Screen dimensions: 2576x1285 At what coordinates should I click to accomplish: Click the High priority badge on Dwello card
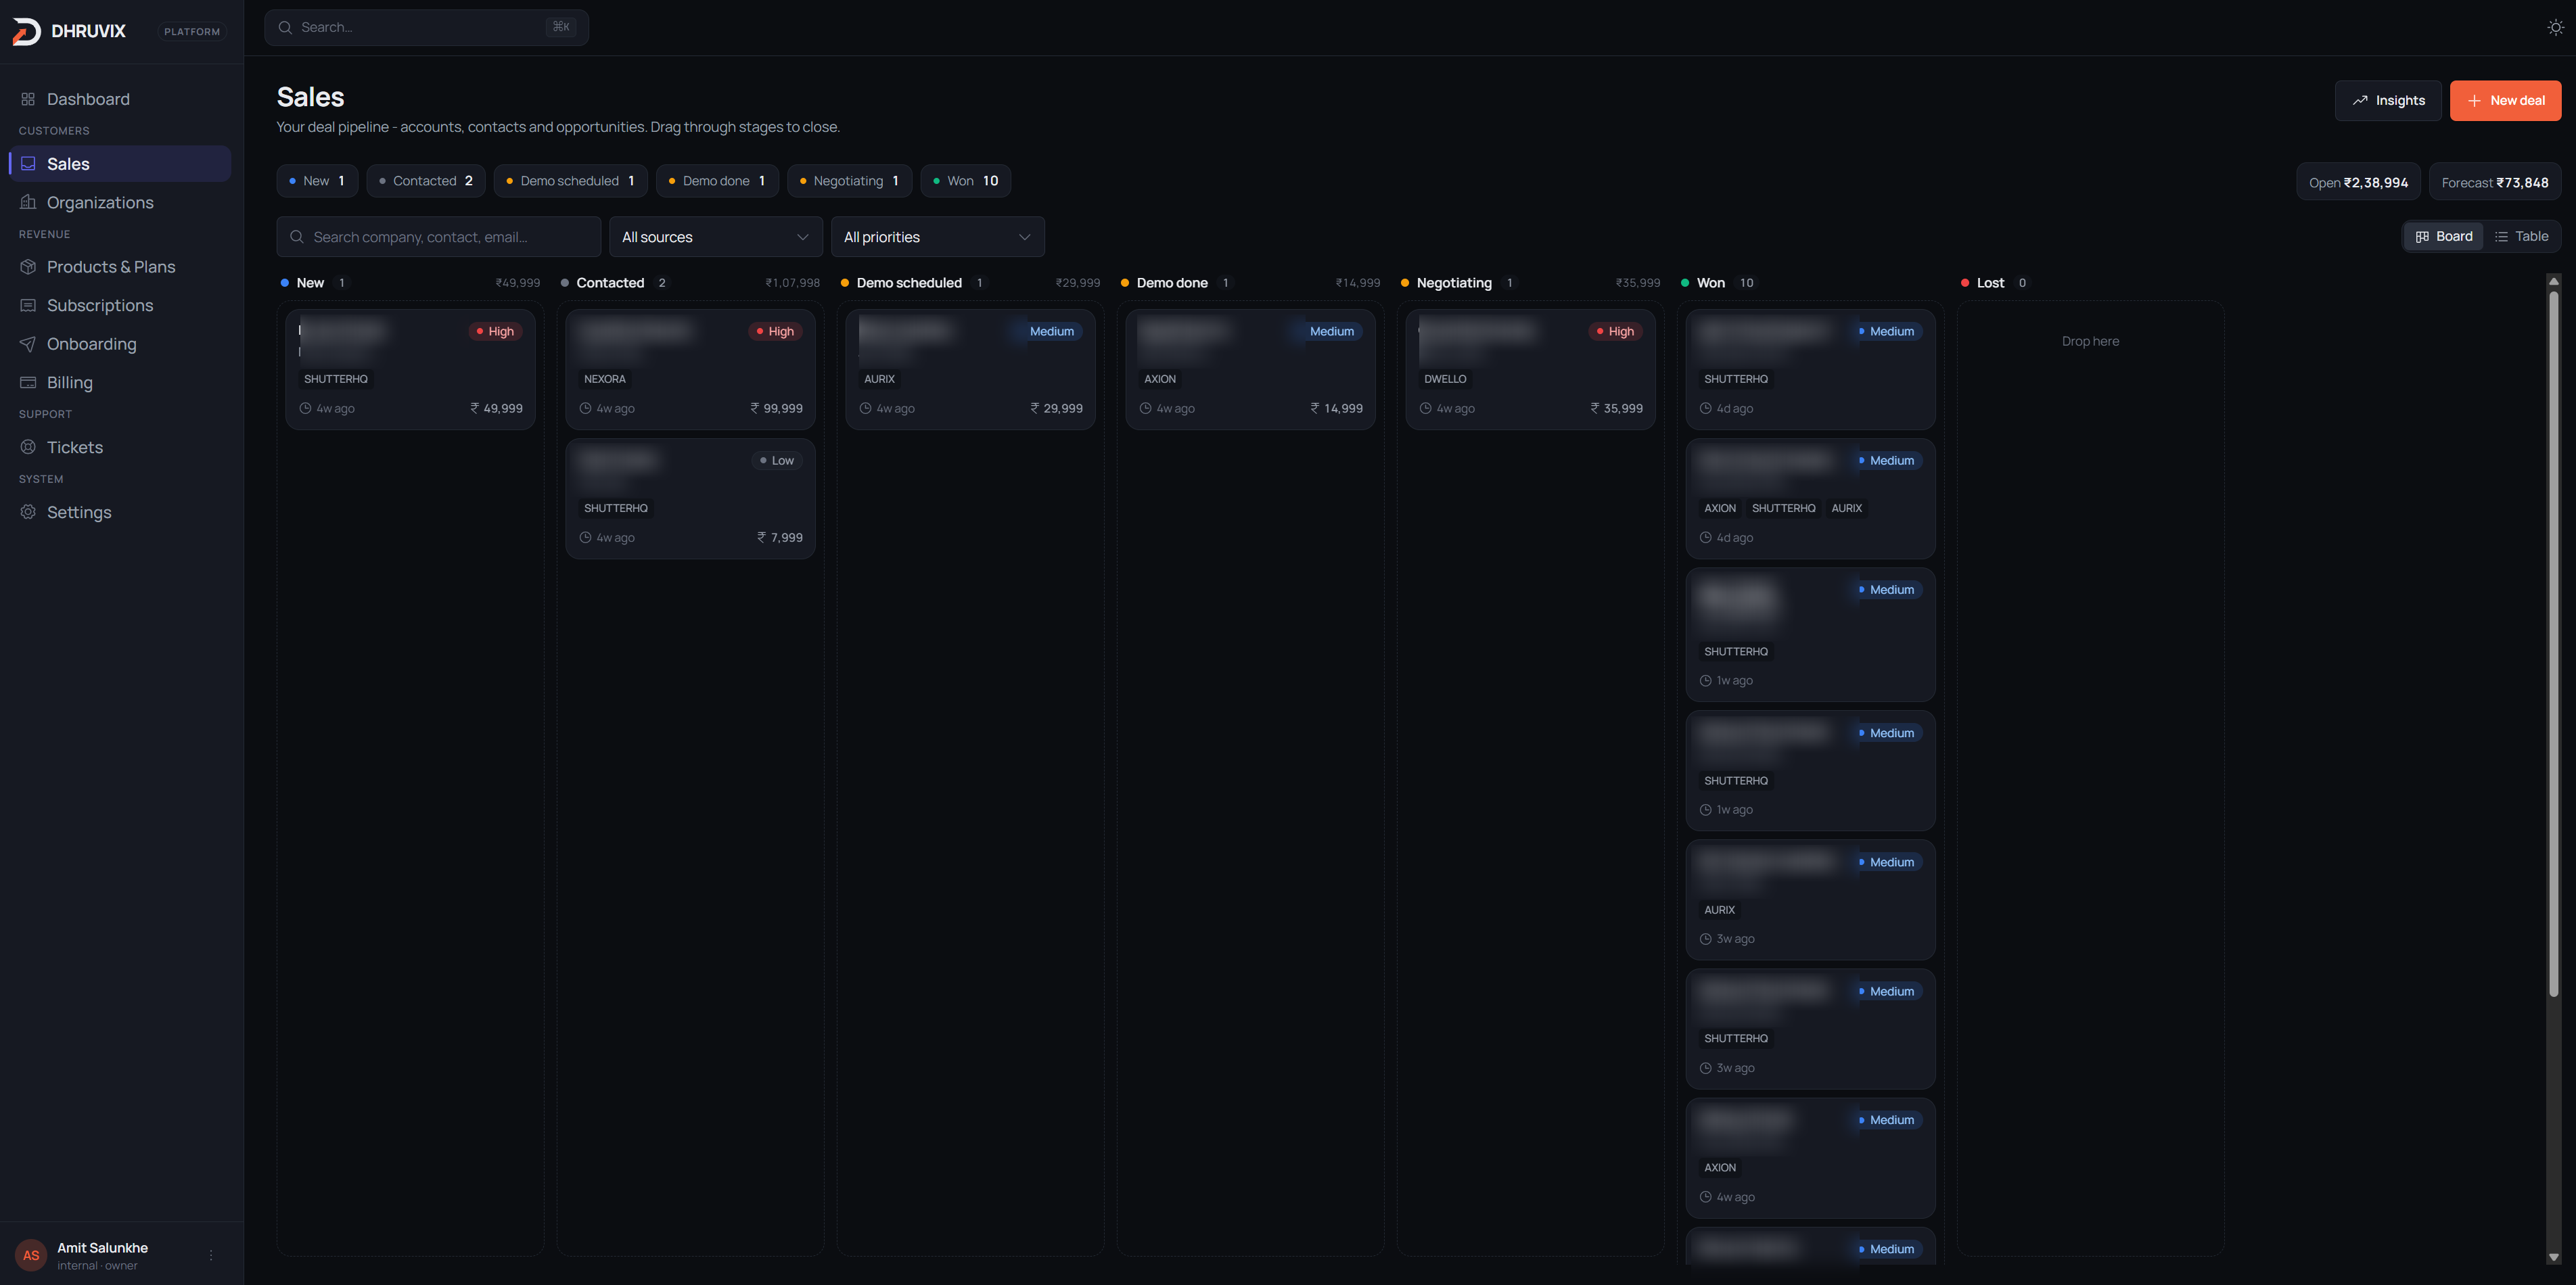1615,331
